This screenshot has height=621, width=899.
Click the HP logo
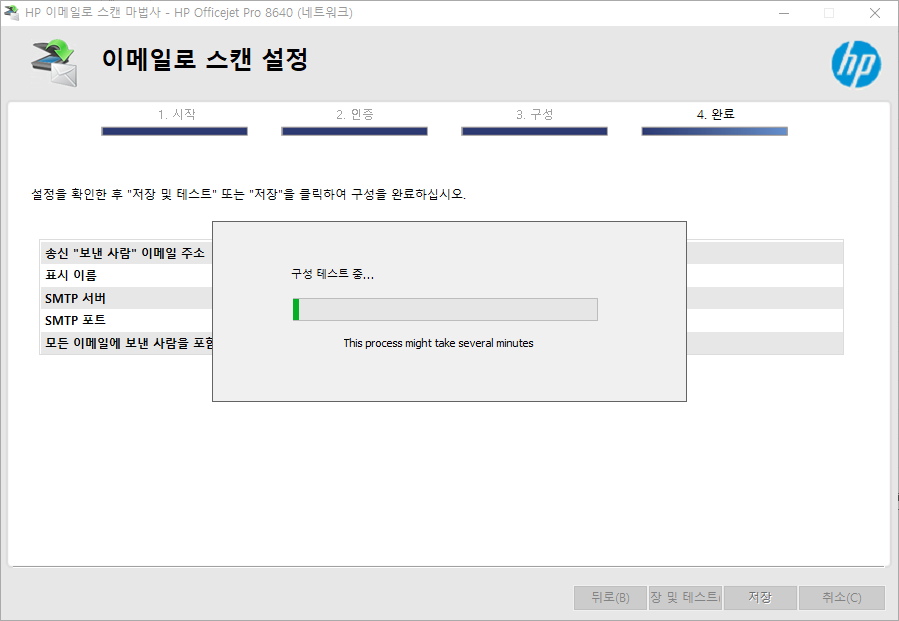(x=856, y=64)
